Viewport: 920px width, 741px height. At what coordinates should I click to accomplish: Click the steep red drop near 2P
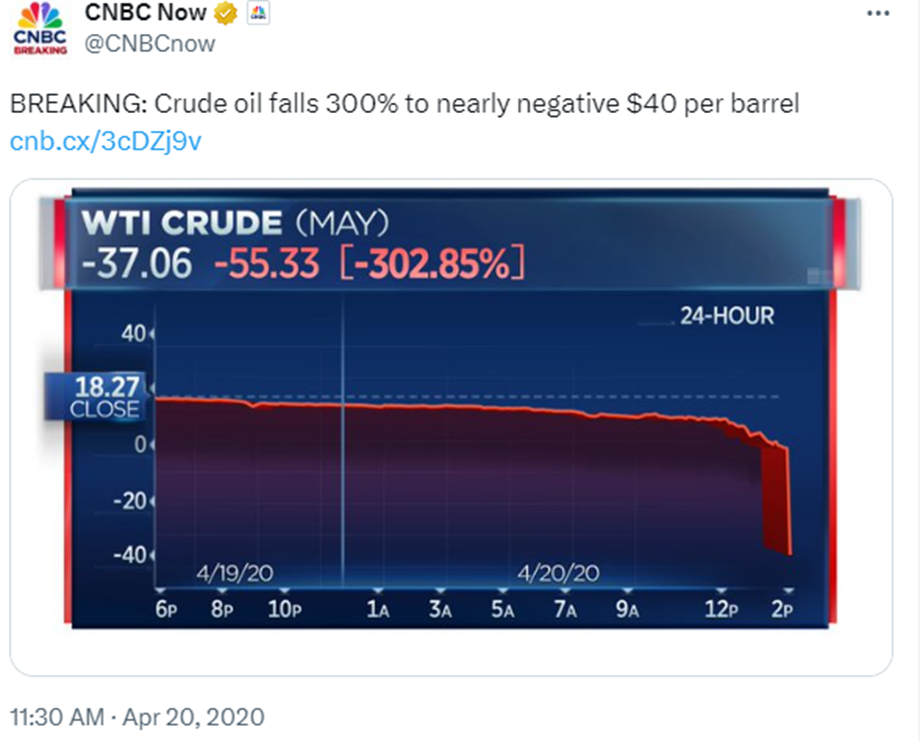pyautogui.click(x=778, y=500)
